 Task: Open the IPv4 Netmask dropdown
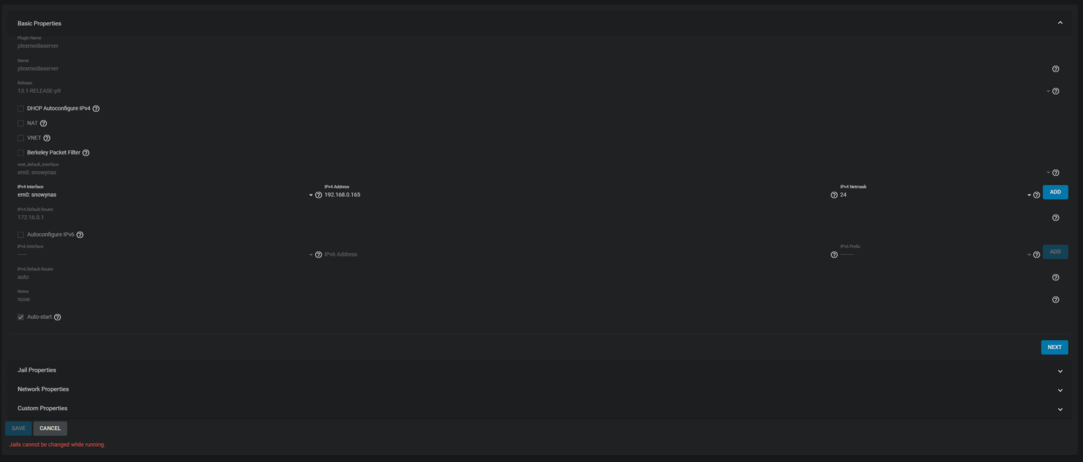pyautogui.click(x=936, y=195)
